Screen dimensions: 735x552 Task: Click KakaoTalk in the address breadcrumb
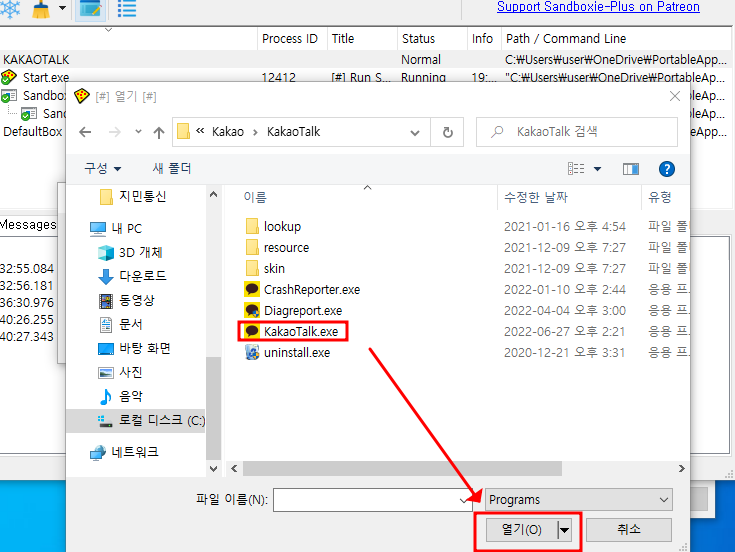pos(293,132)
